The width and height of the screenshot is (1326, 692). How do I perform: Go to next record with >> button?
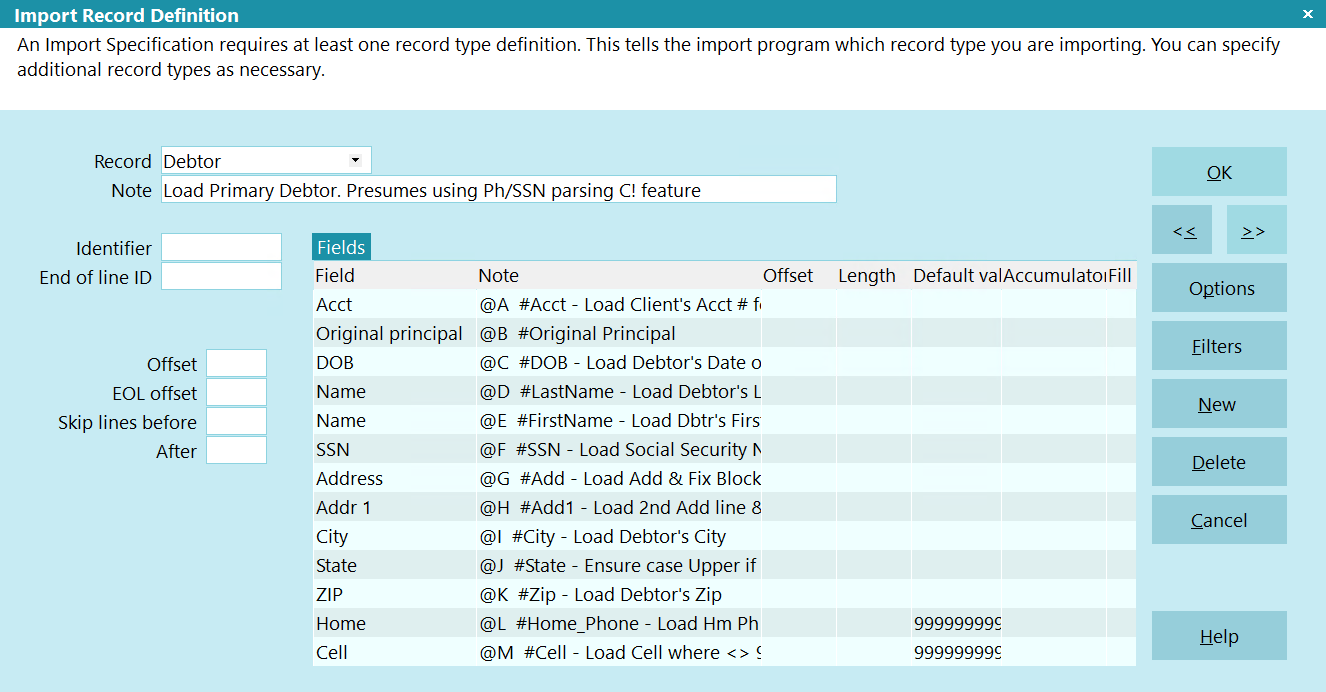click(x=1256, y=230)
